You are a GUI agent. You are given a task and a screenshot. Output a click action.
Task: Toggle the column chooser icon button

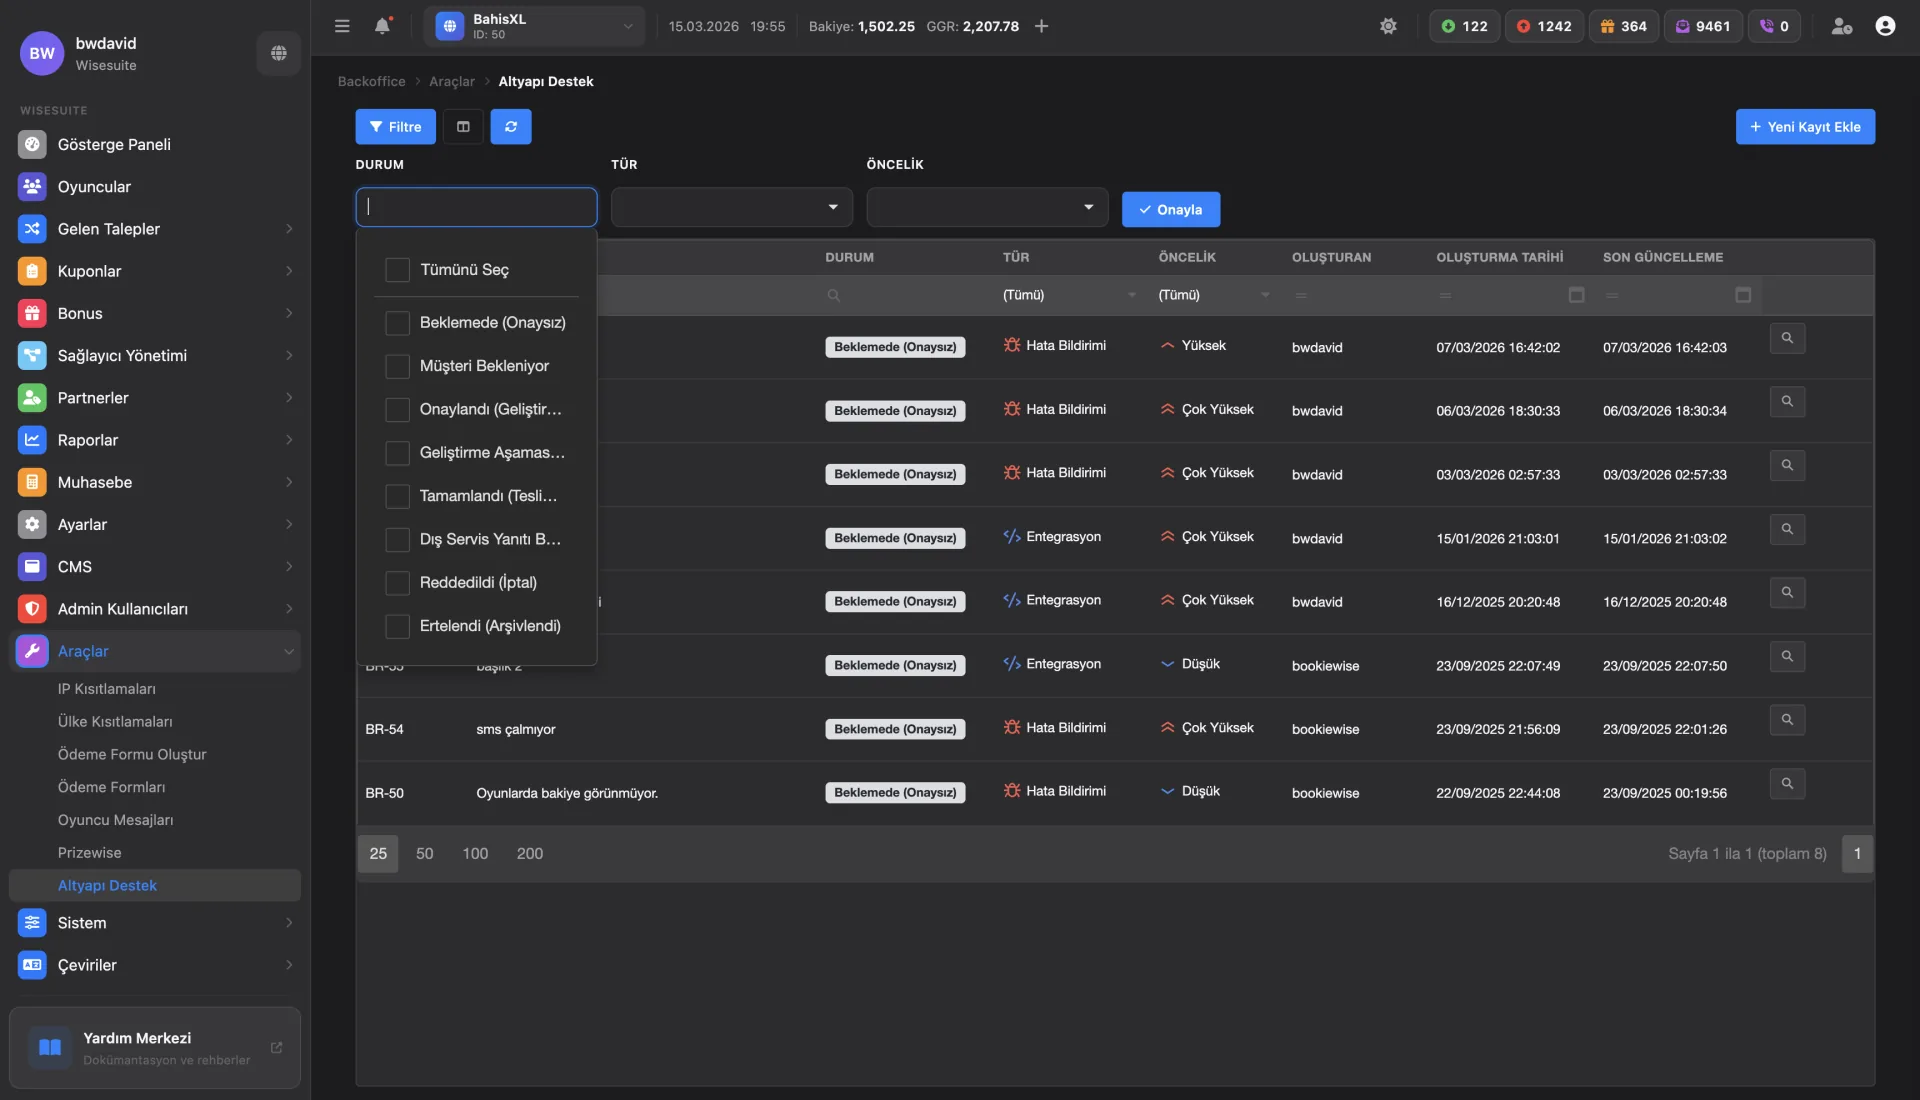(463, 127)
